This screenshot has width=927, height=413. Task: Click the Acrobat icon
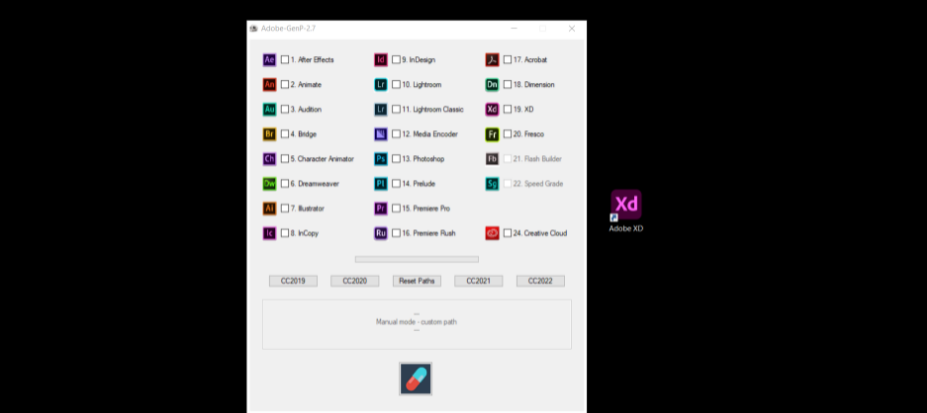pos(492,60)
